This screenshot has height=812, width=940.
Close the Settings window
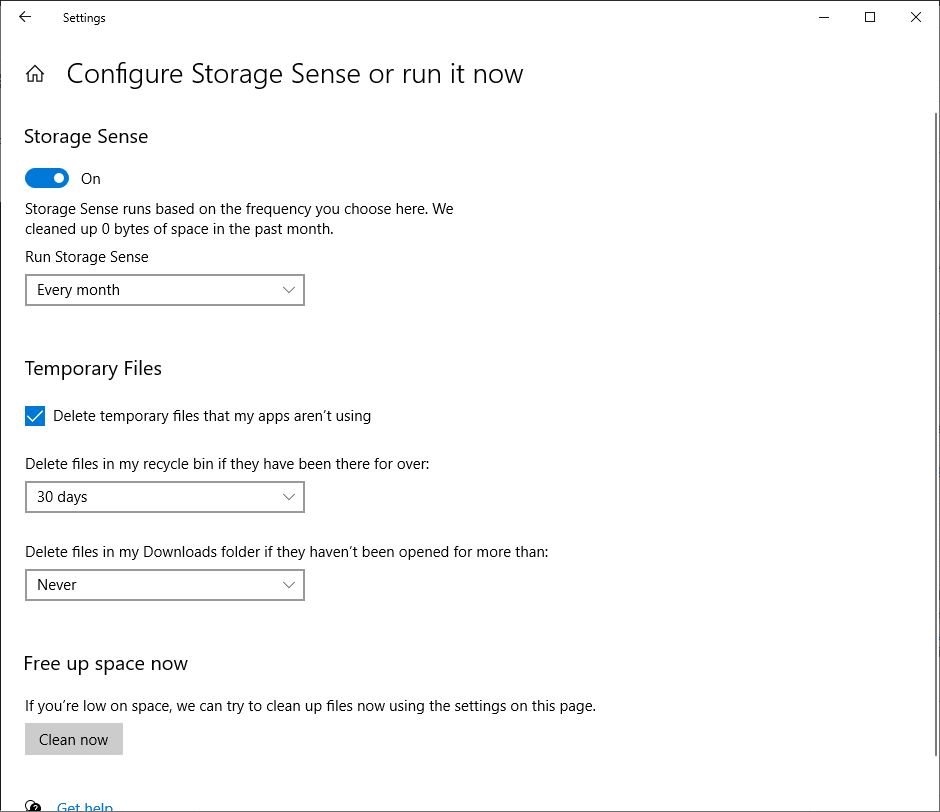[916, 17]
